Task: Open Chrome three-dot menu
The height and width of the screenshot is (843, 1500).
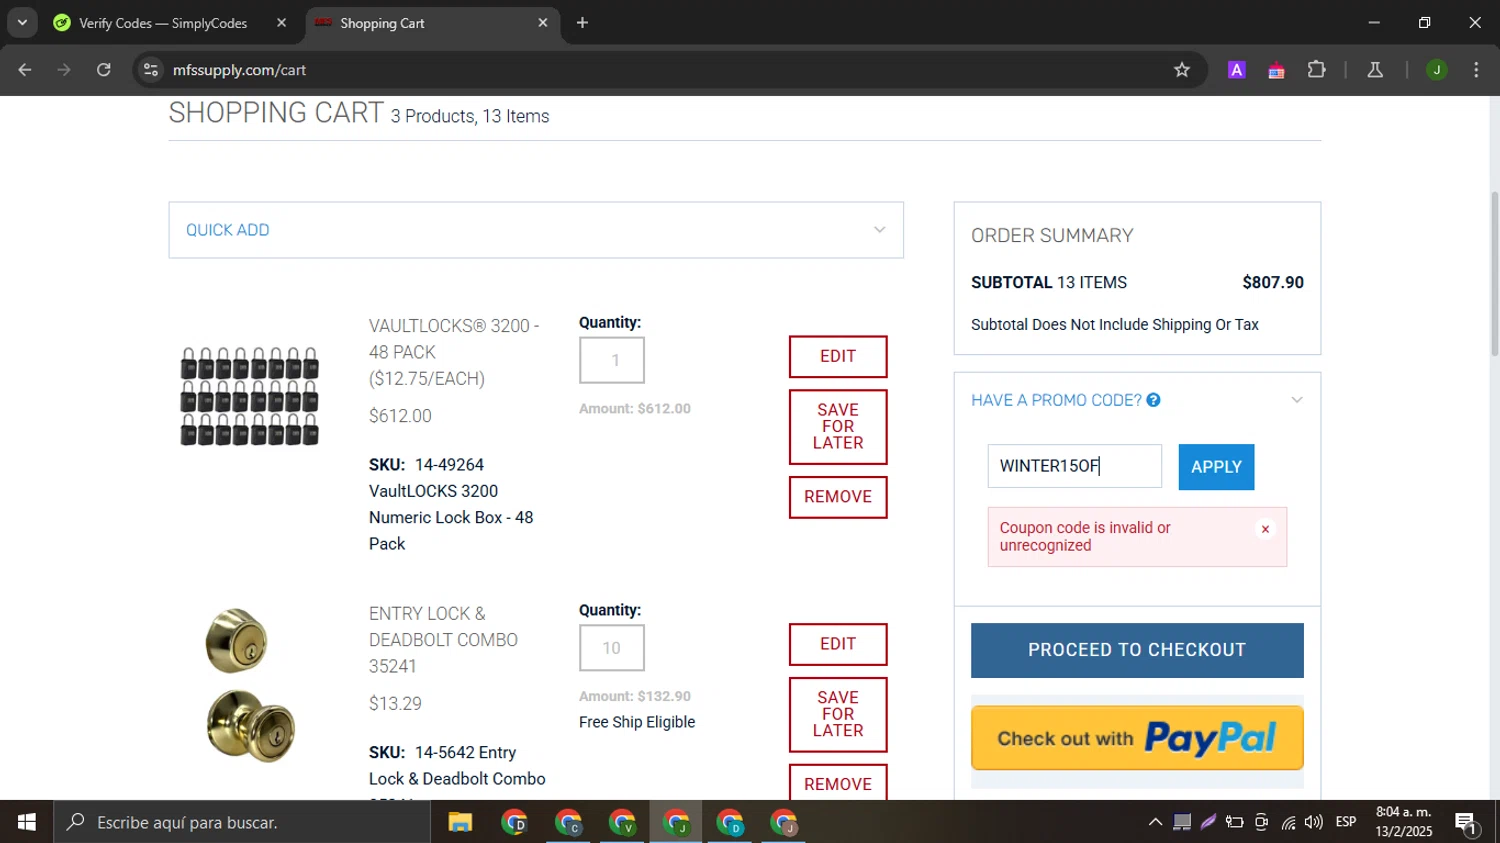Action: click(1476, 70)
